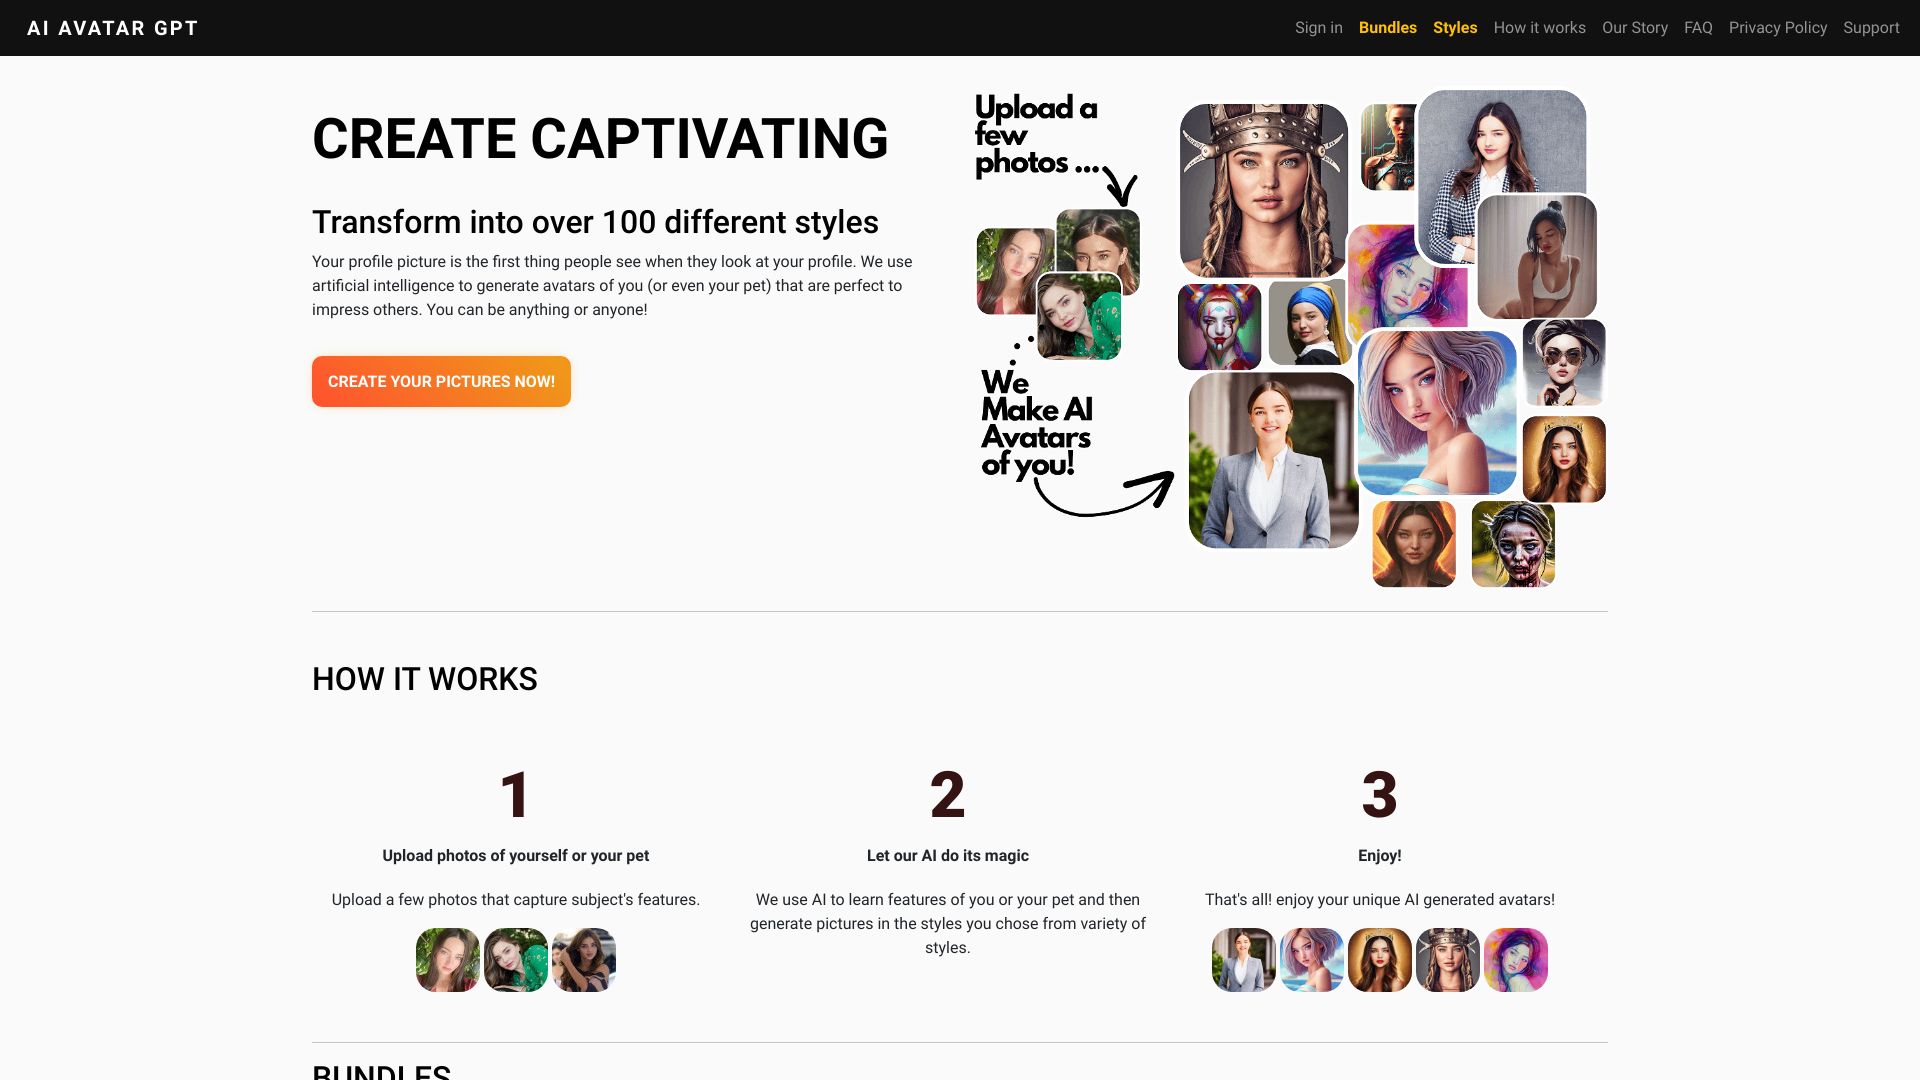Click the first upload example photo under step 1

[x=447, y=960]
